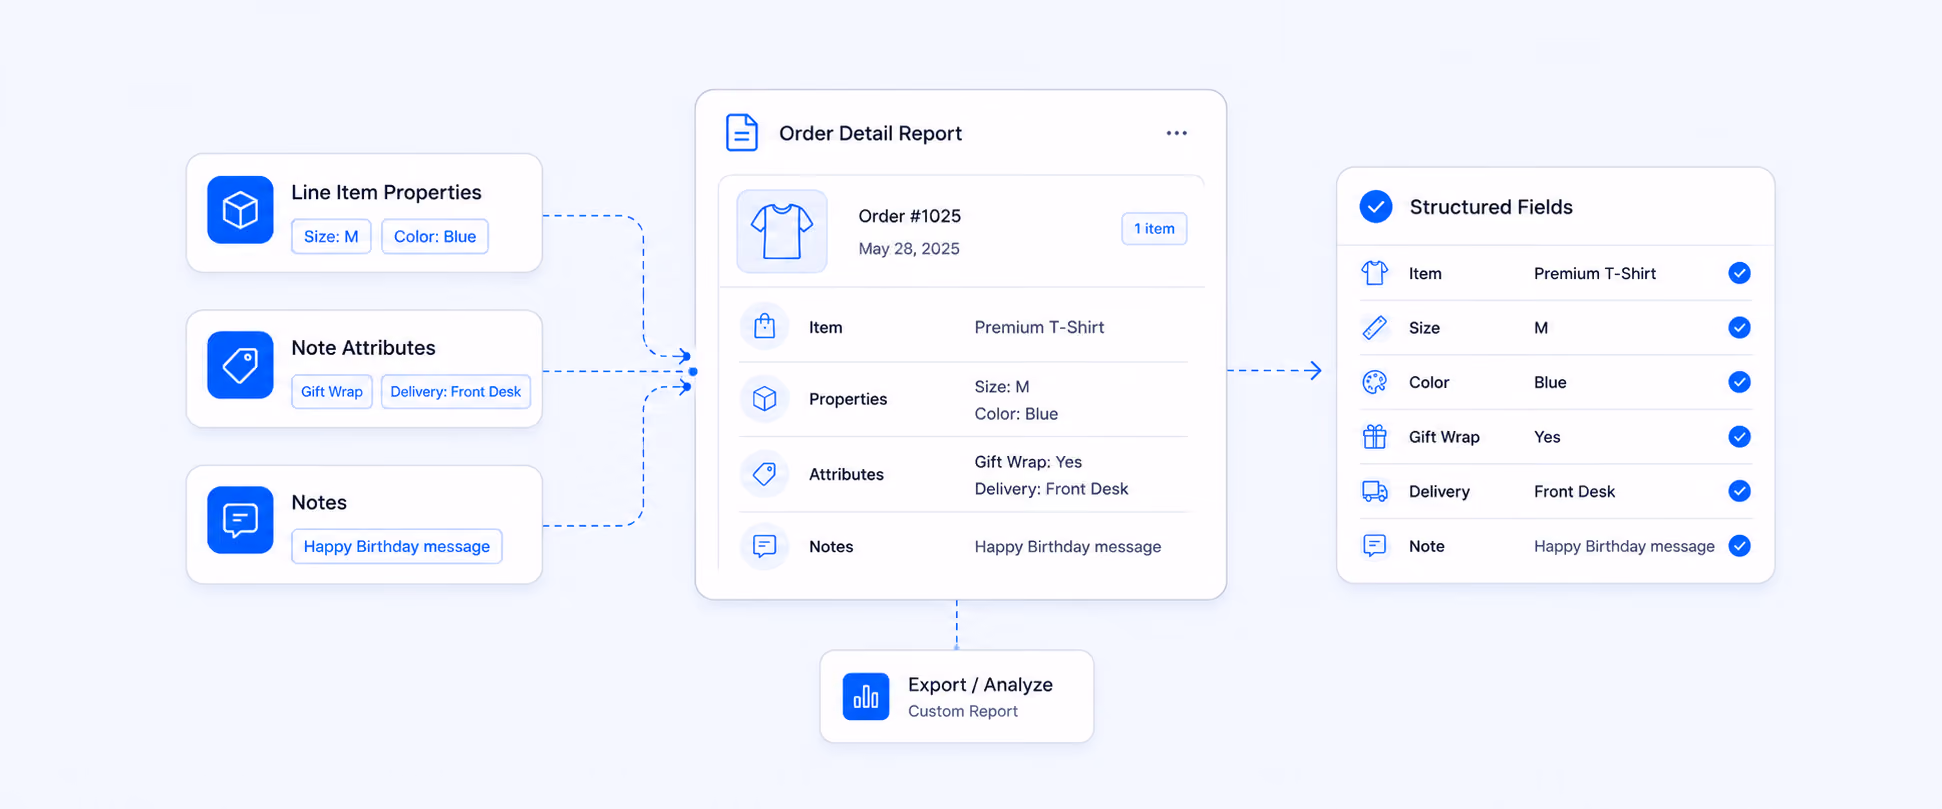This screenshot has width=1942, height=809.
Task: Click the ruler icon beside Size field
Action: click(1375, 327)
